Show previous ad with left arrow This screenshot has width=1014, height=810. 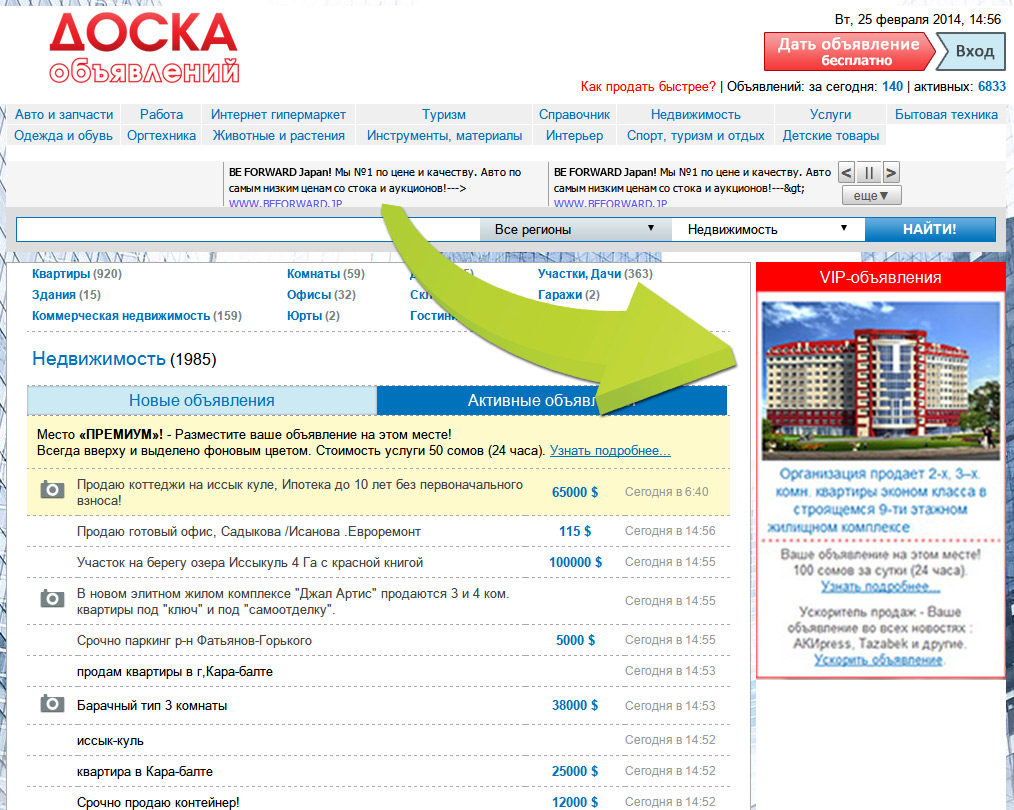(846, 172)
